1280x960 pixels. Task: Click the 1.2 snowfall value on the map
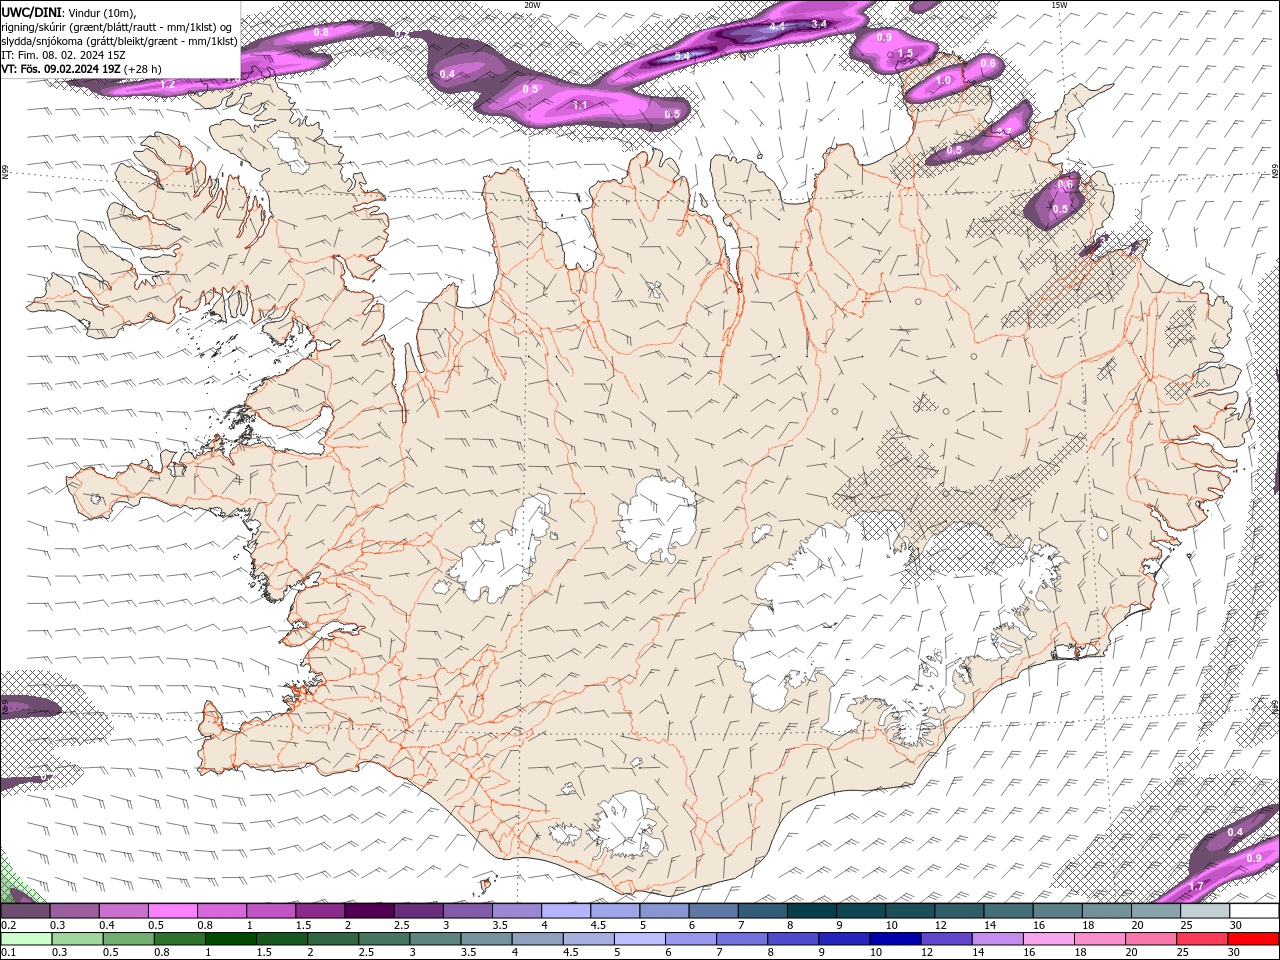click(167, 84)
